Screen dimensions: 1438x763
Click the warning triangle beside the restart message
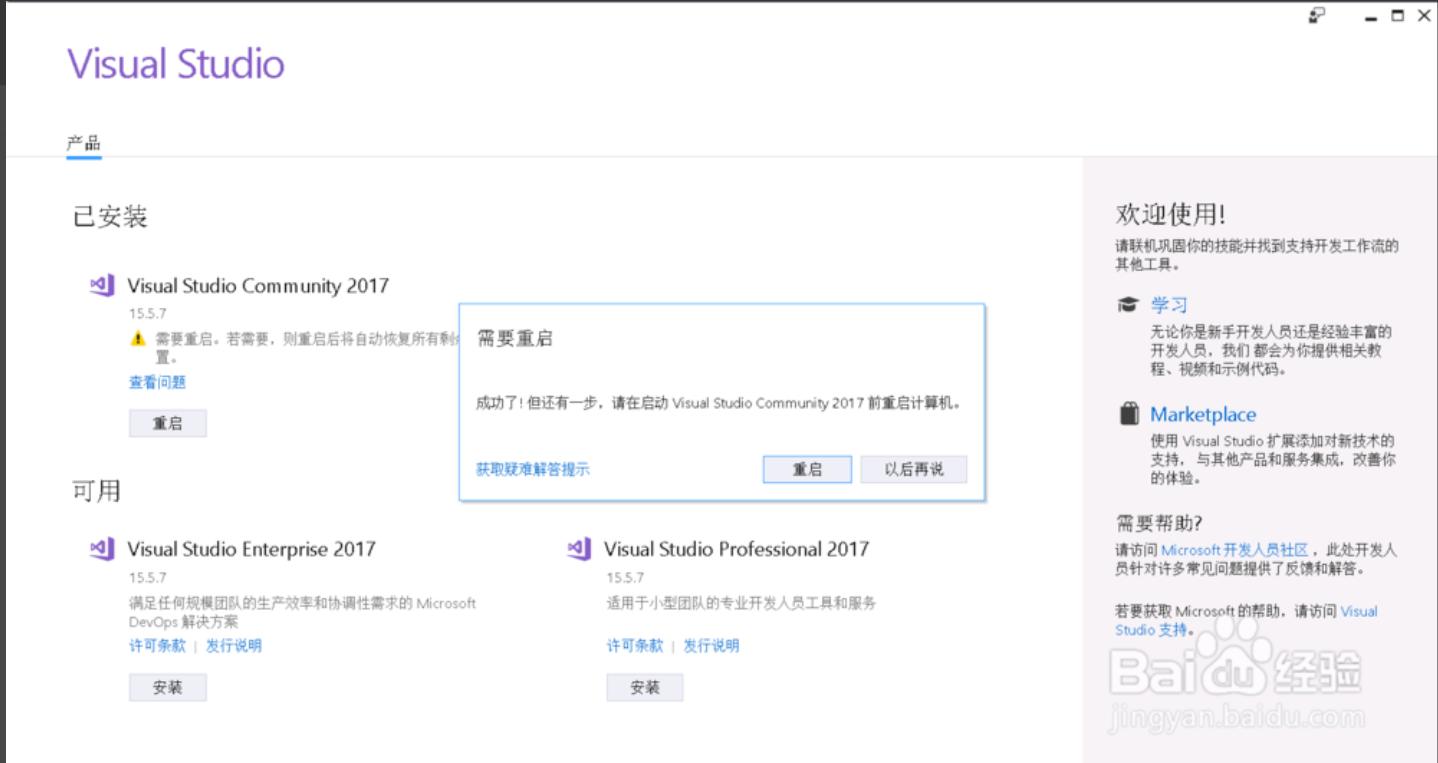(138, 338)
